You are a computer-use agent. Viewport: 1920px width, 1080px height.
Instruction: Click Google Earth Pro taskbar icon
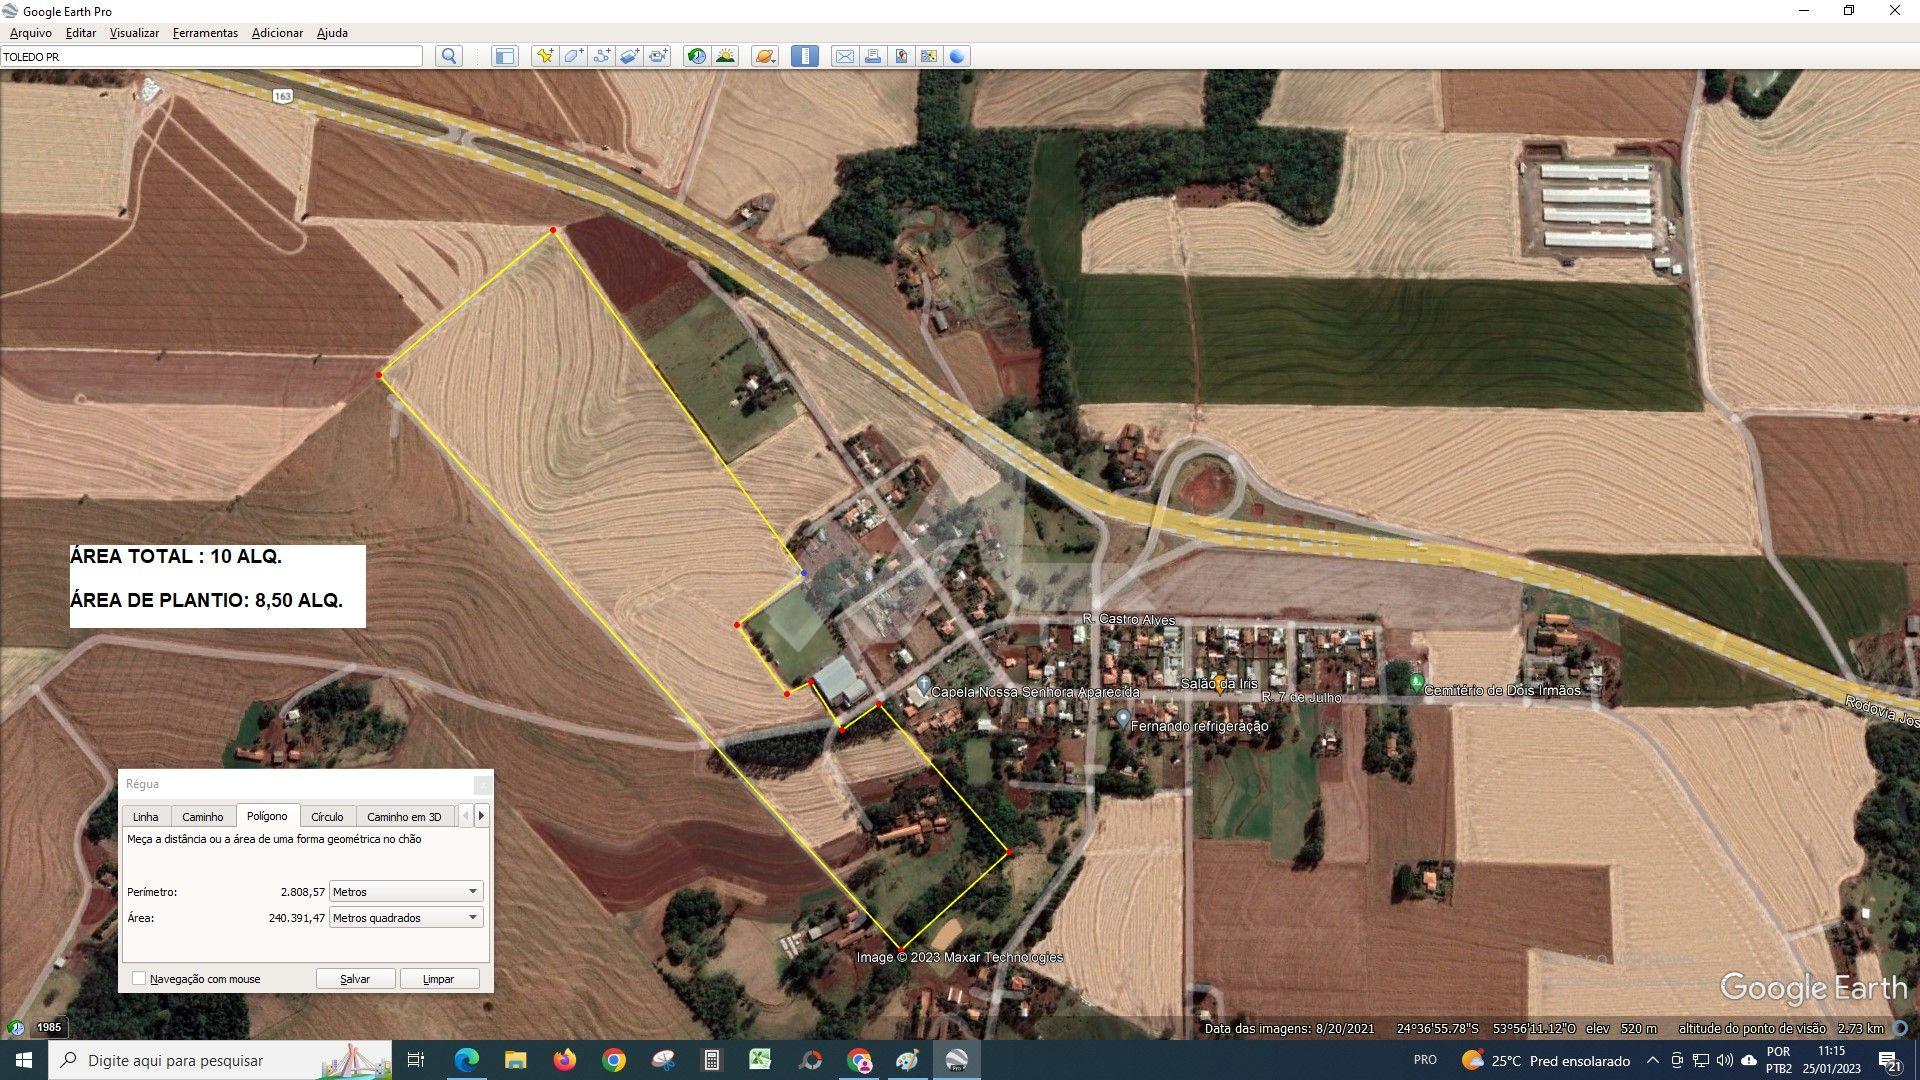957,1060
